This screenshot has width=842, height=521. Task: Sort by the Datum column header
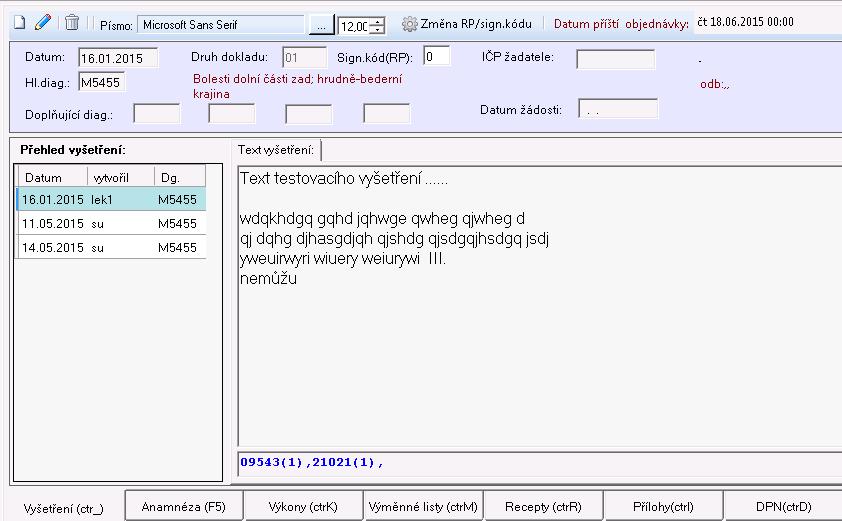[53, 177]
